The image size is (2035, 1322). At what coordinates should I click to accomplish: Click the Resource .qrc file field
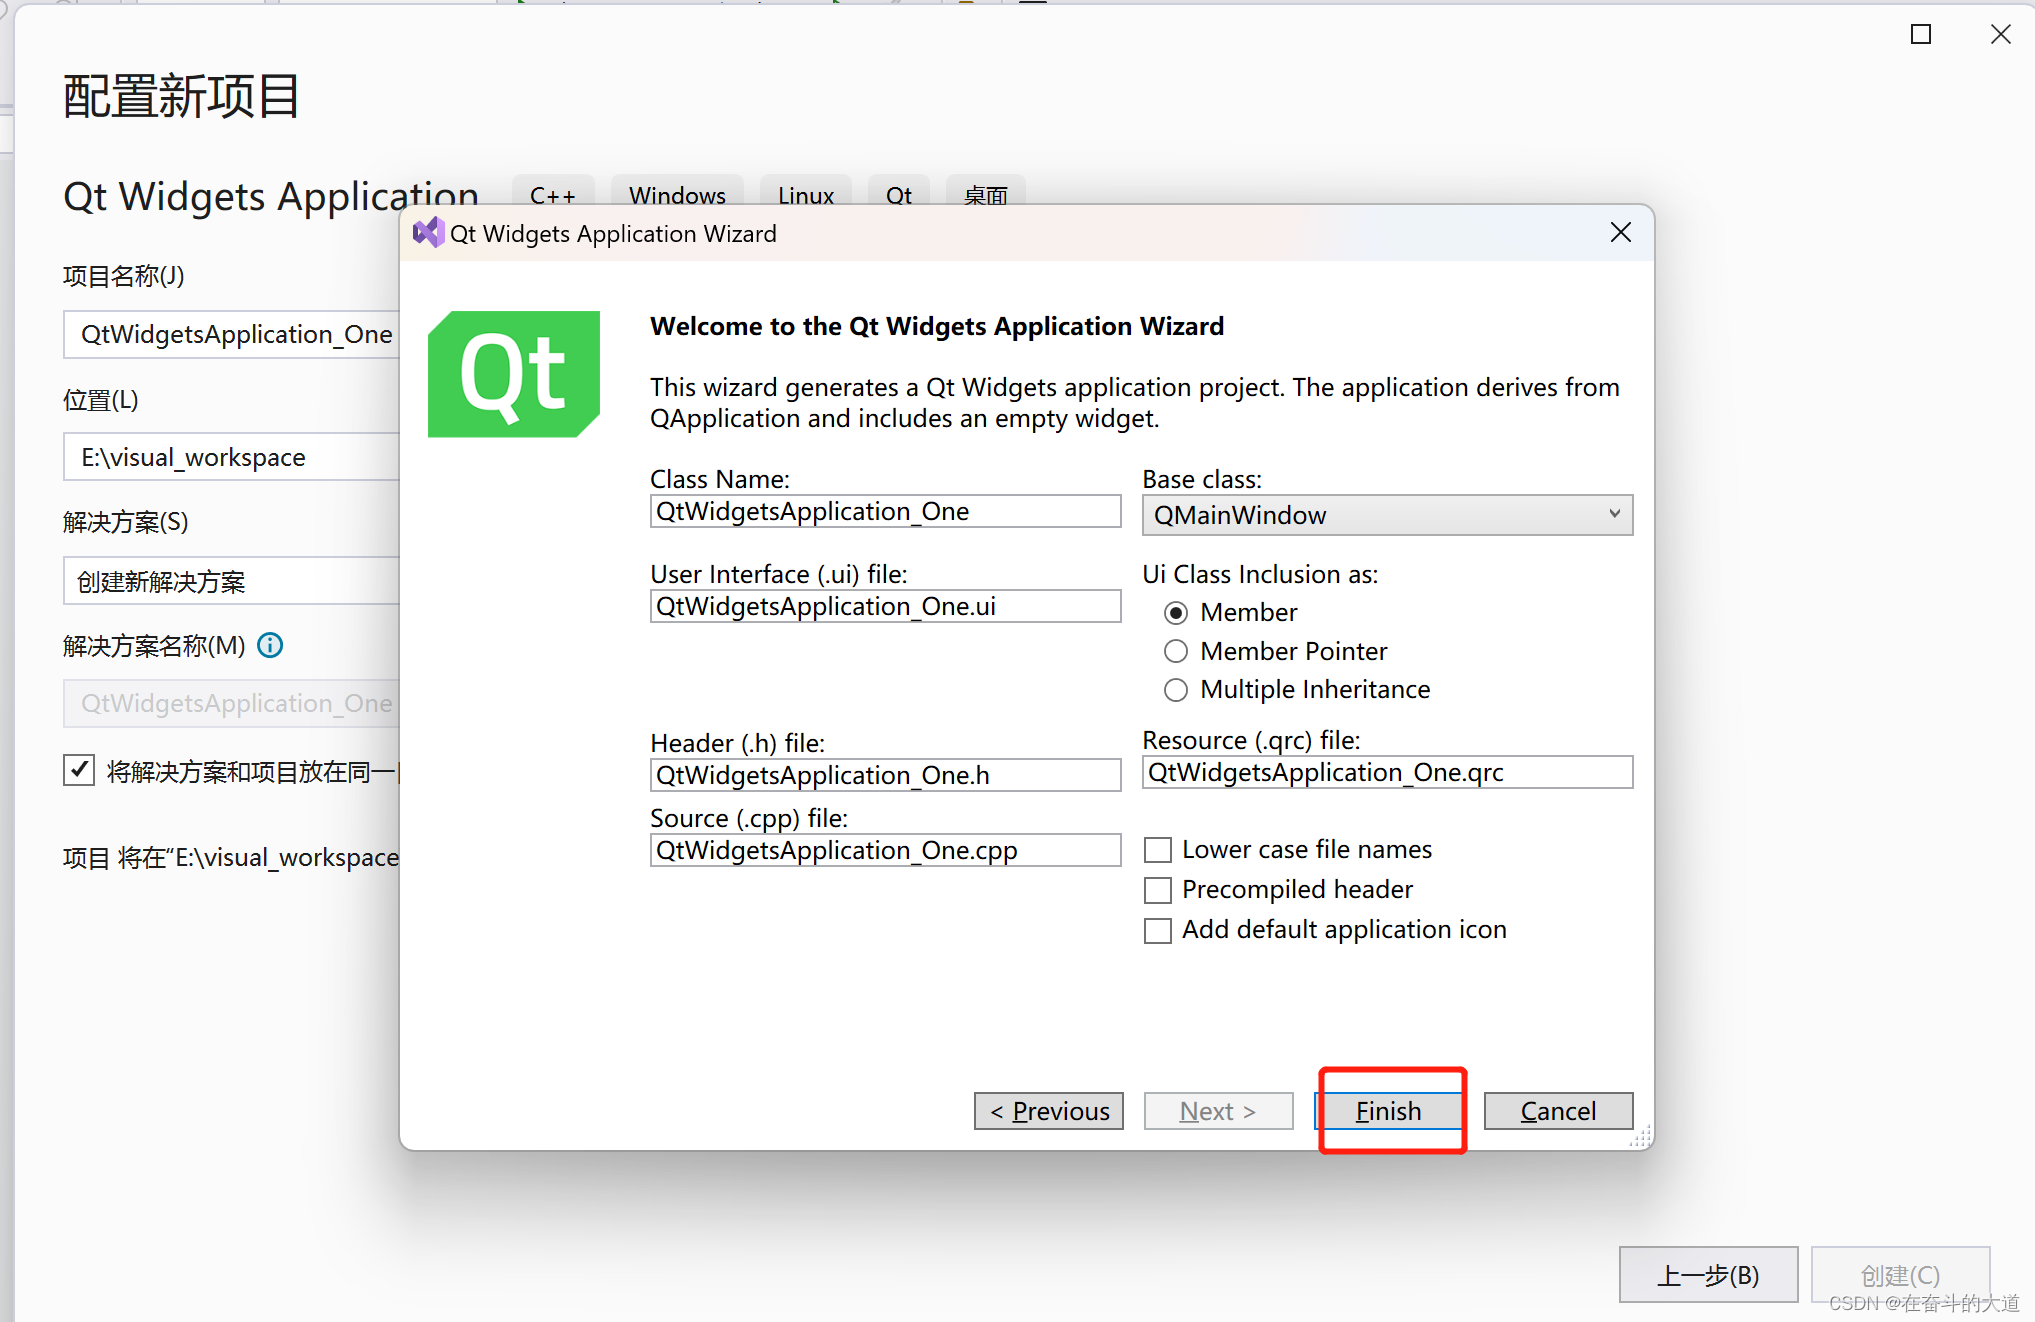[x=1386, y=772]
